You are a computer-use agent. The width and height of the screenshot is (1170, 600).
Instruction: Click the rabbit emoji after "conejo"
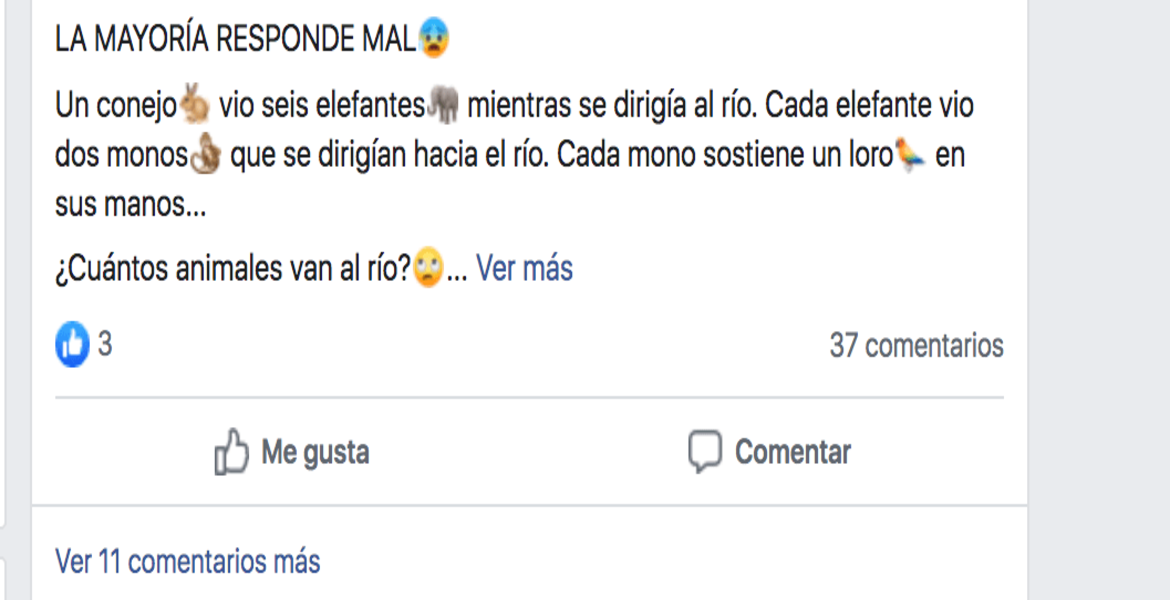pyautogui.click(x=195, y=104)
